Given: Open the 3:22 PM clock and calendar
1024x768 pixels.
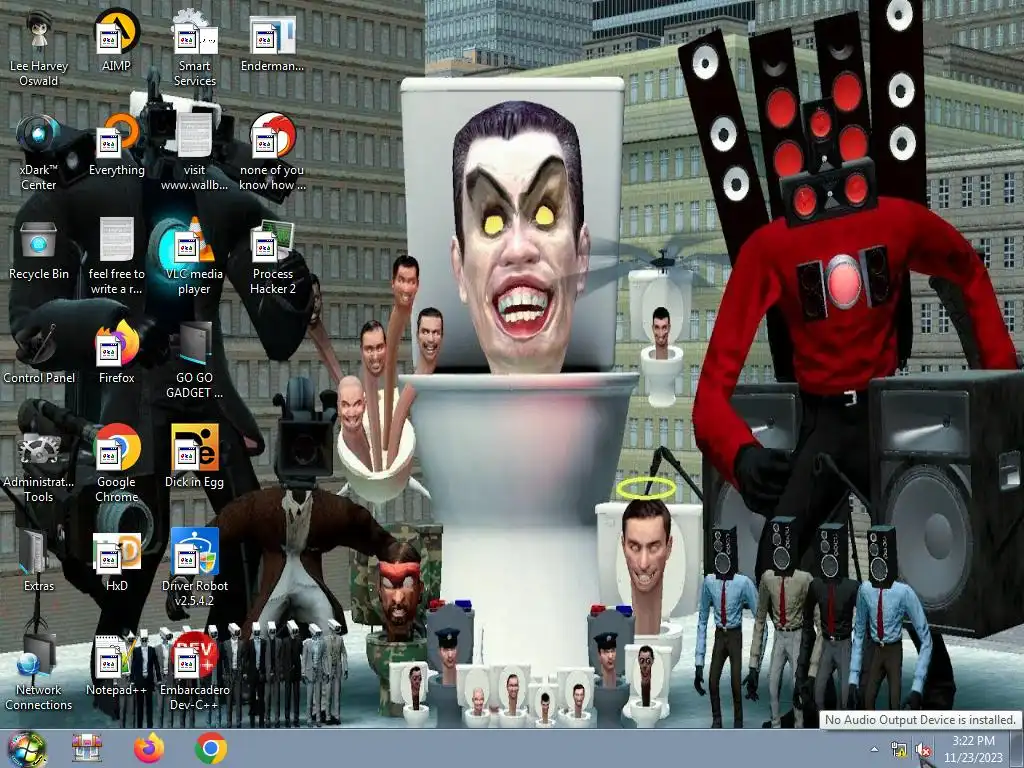Looking at the screenshot, I should coord(973,749).
